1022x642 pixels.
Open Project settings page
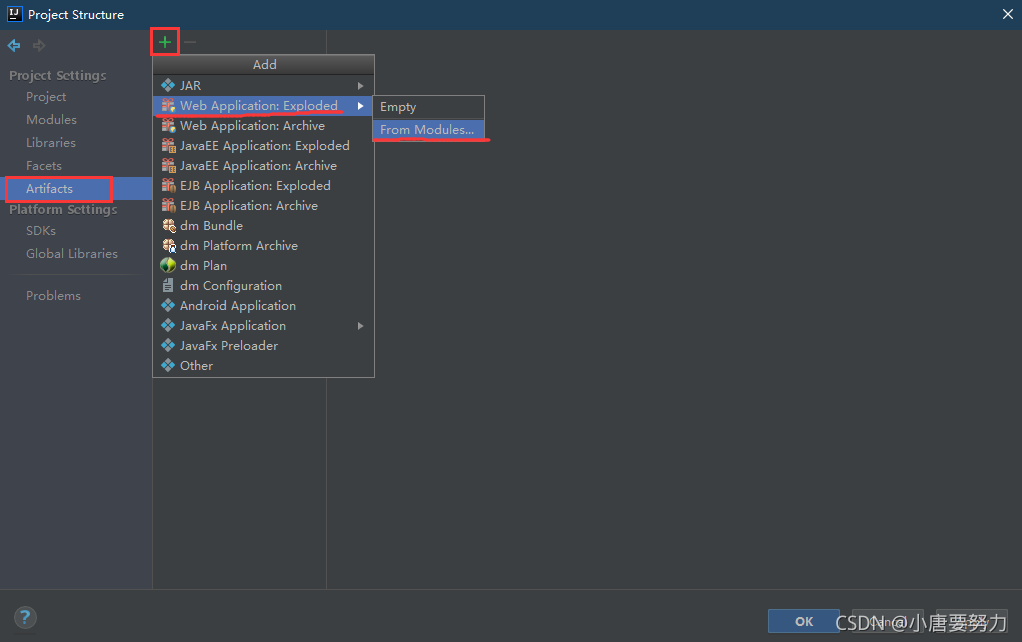click(x=46, y=96)
